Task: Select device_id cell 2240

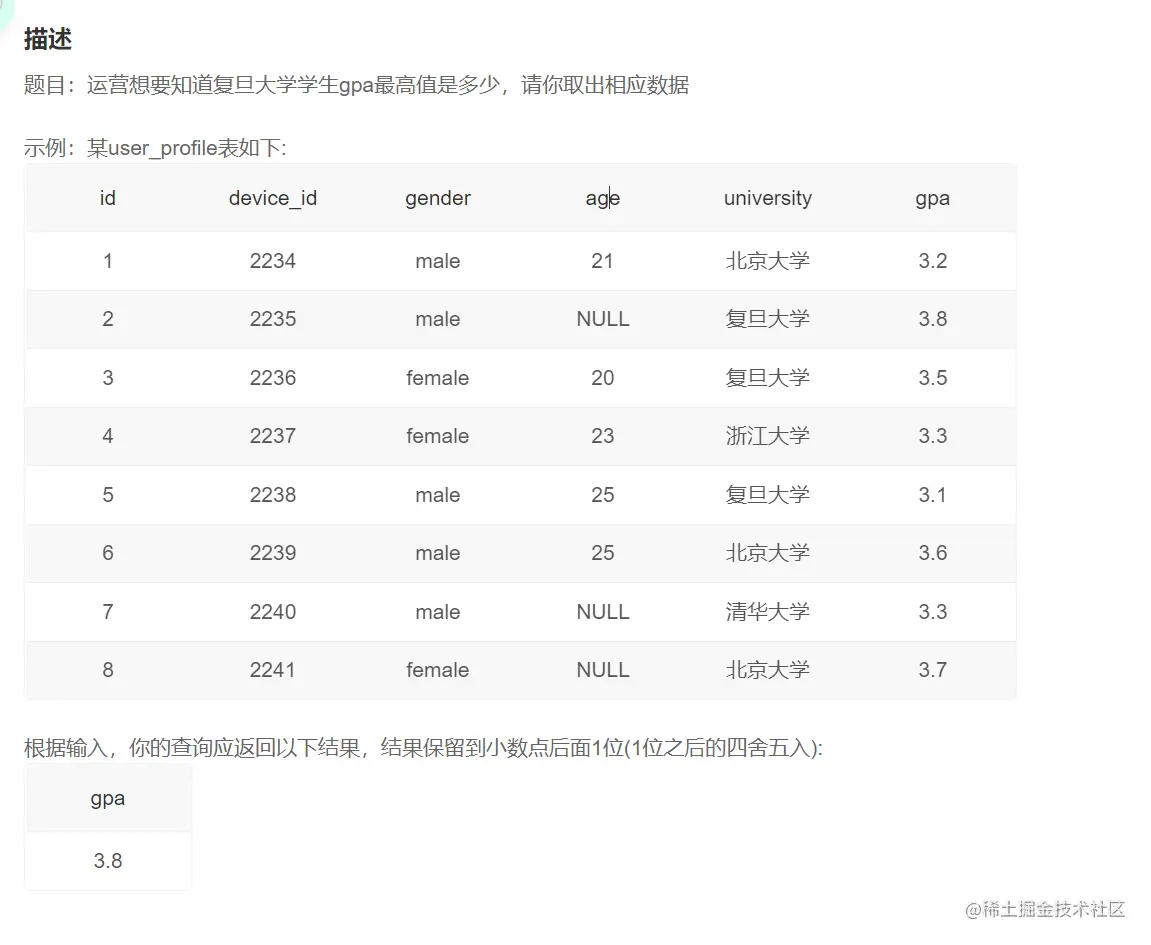Action: (273, 612)
